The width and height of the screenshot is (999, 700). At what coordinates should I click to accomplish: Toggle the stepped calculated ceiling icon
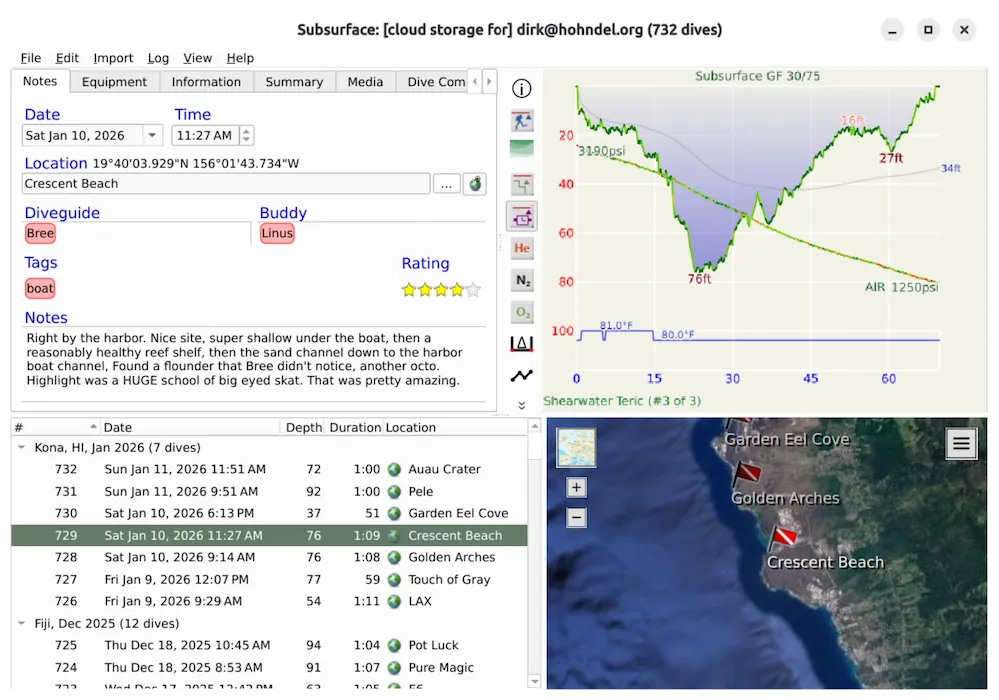[x=522, y=185]
